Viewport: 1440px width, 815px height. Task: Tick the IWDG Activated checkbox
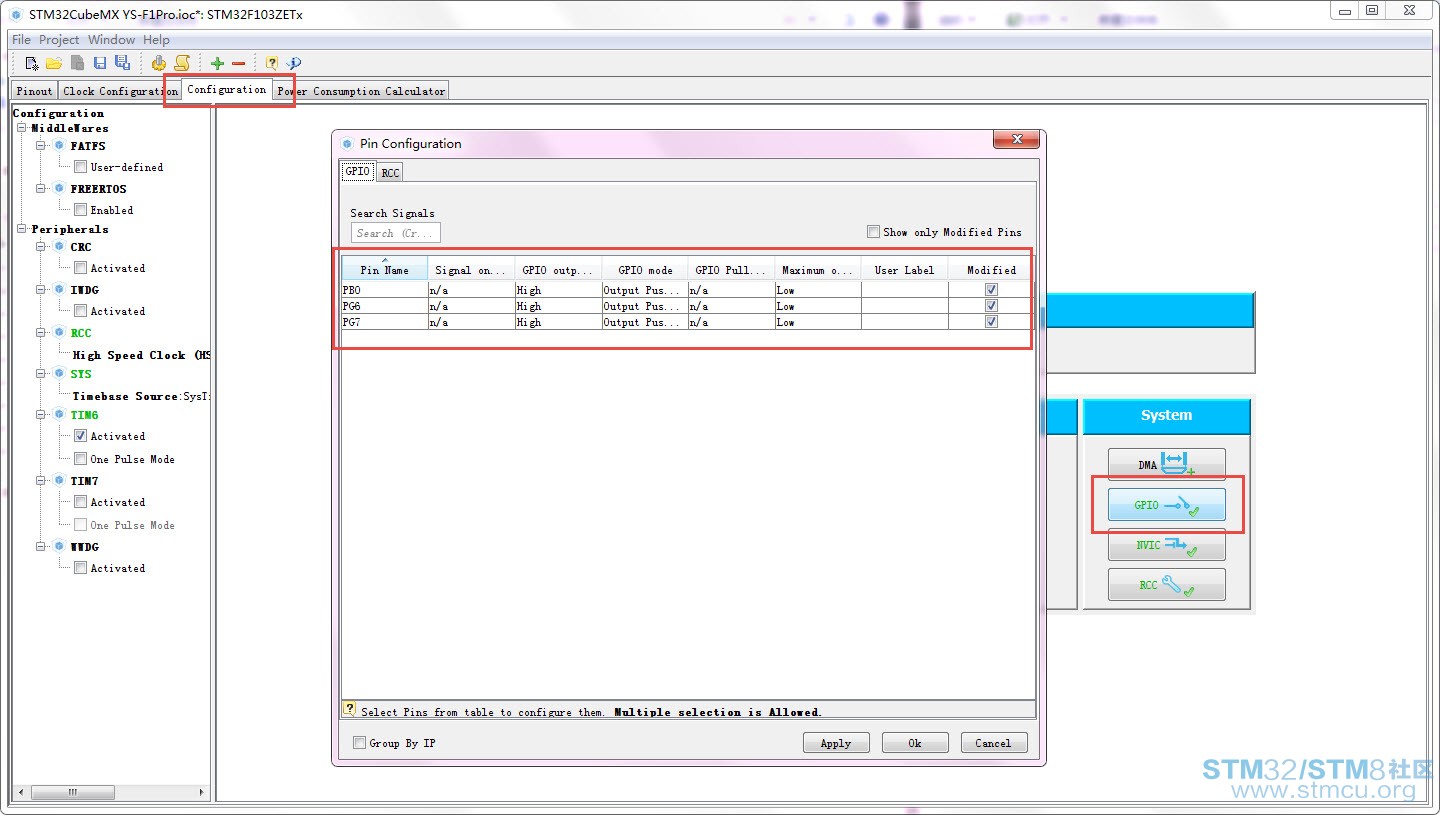(80, 311)
